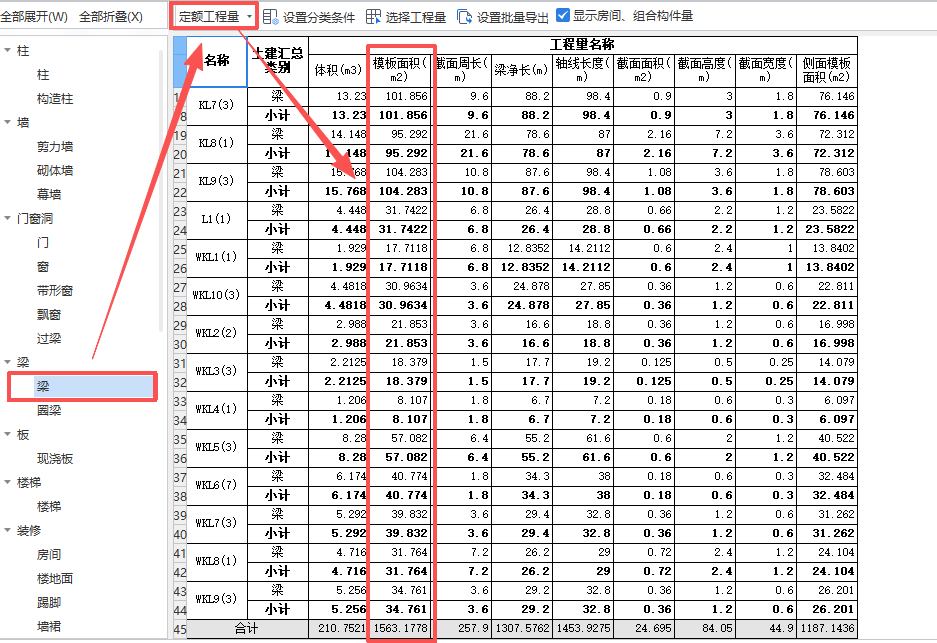Collapse the 门窗洞 tree category
Screen dimensions: 937x643
click(8, 218)
